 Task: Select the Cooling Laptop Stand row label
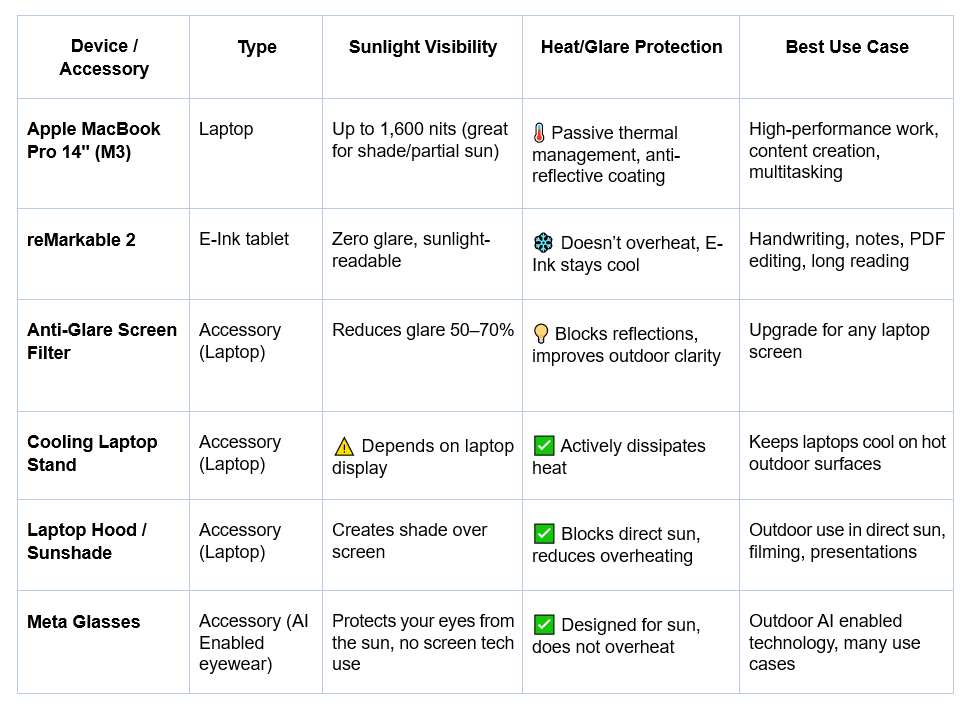(x=92, y=453)
